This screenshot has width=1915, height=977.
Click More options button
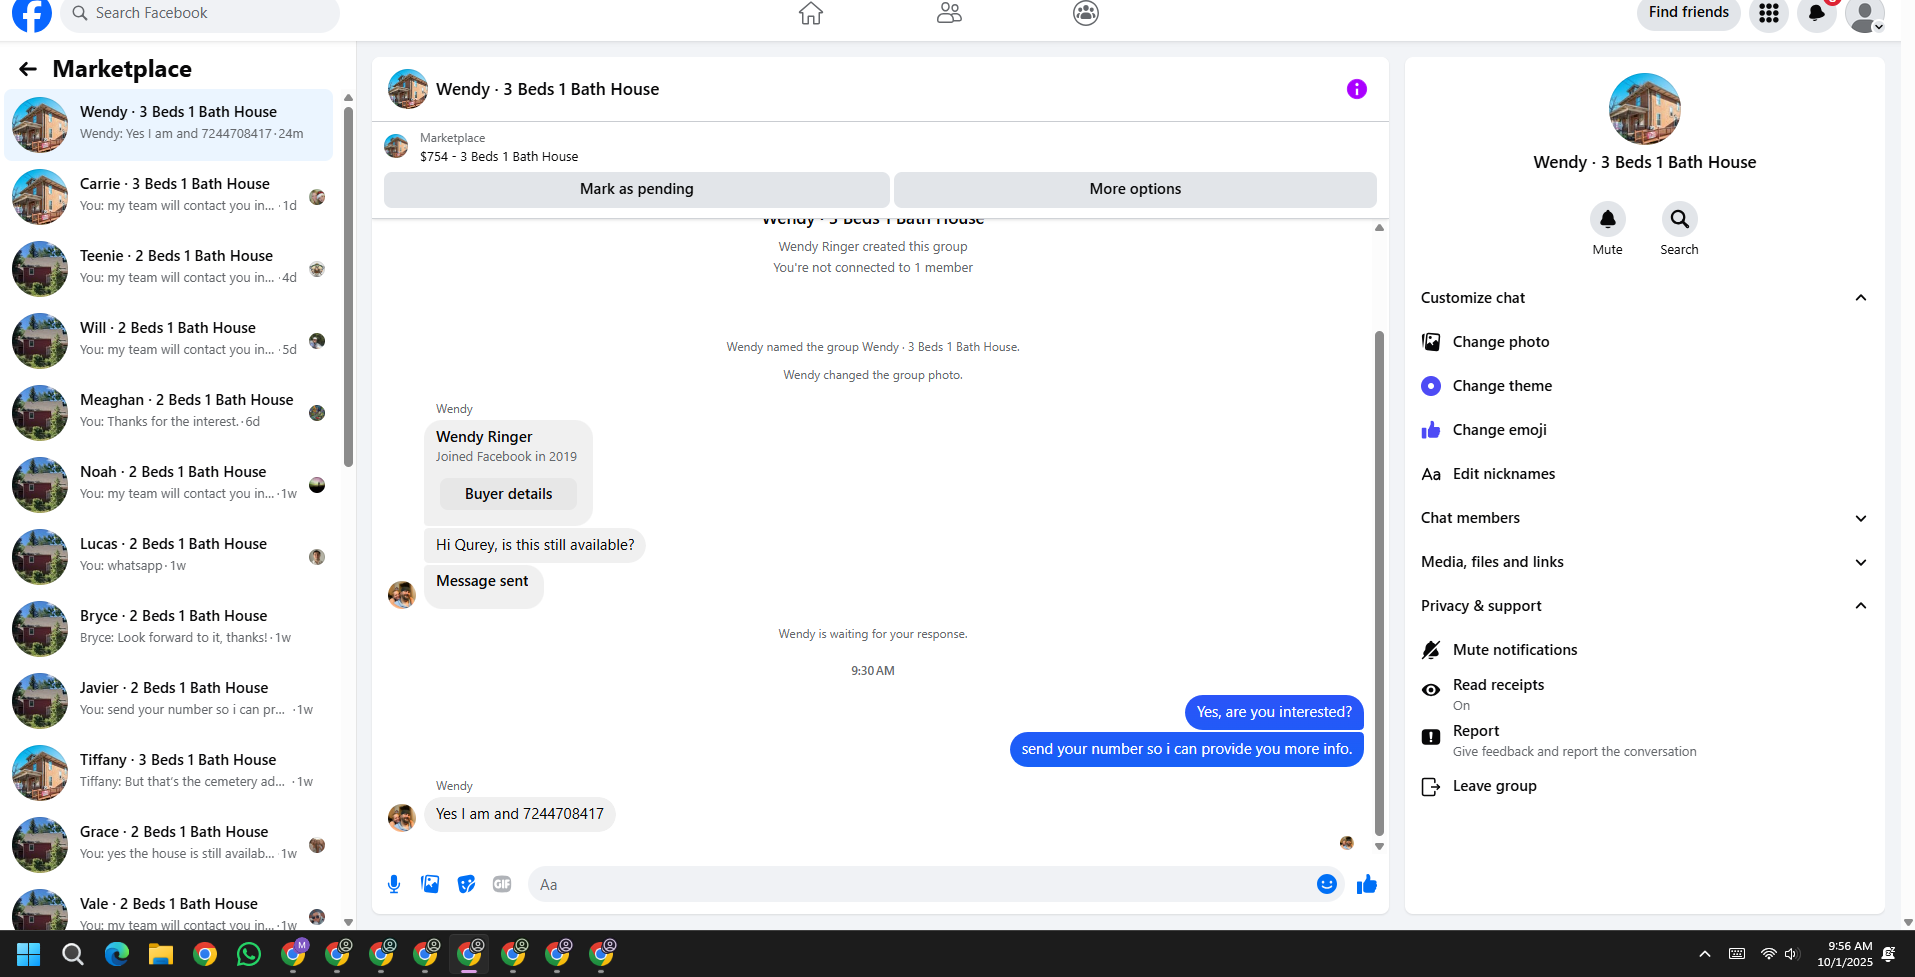point(1135,189)
